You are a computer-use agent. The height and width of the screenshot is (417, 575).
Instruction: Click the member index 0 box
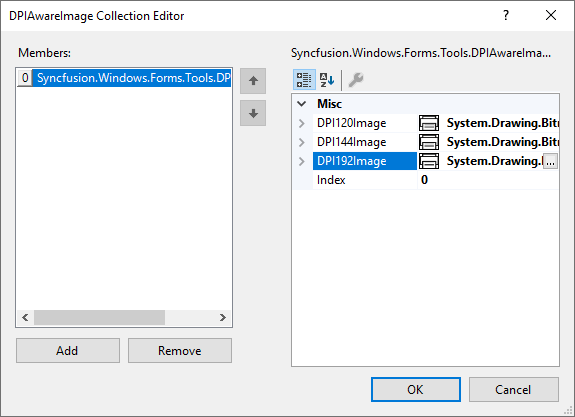(x=25, y=78)
